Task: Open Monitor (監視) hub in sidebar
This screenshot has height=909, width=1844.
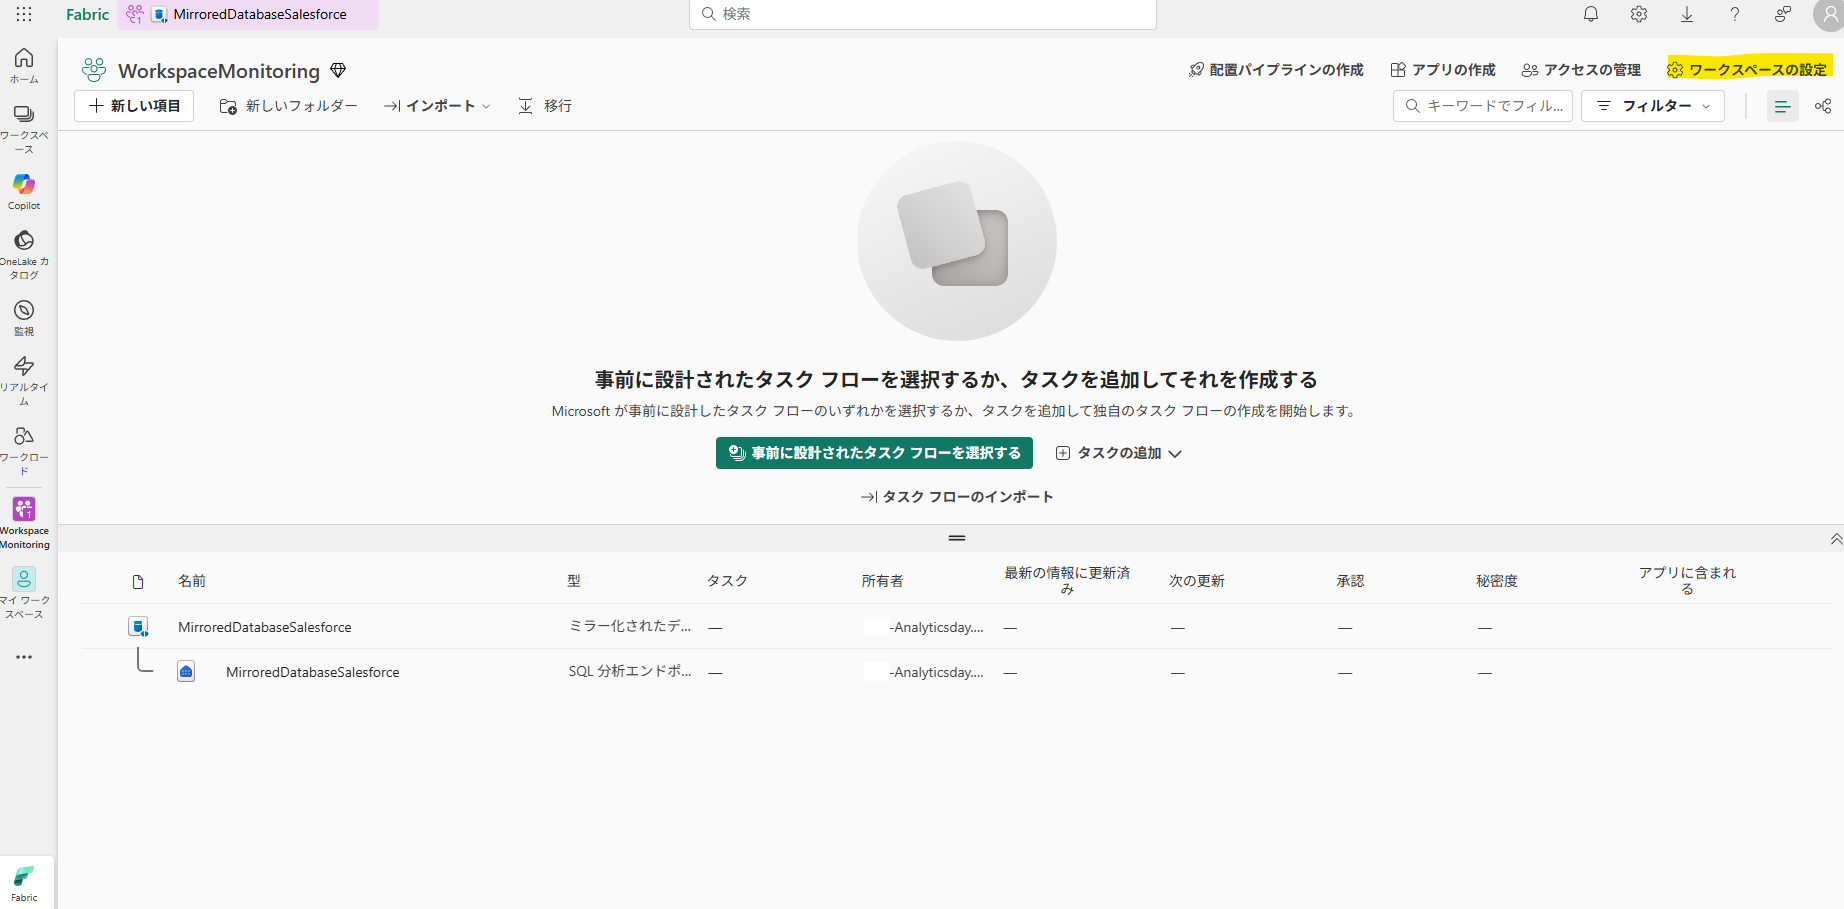Action: [24, 317]
